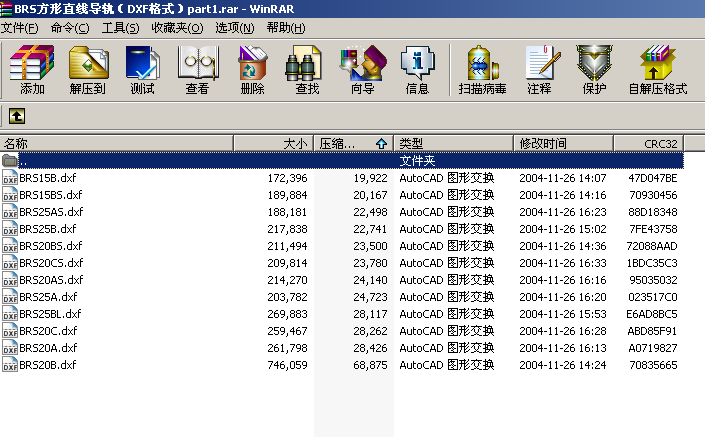Click packed size value 28,426

(x=370, y=348)
